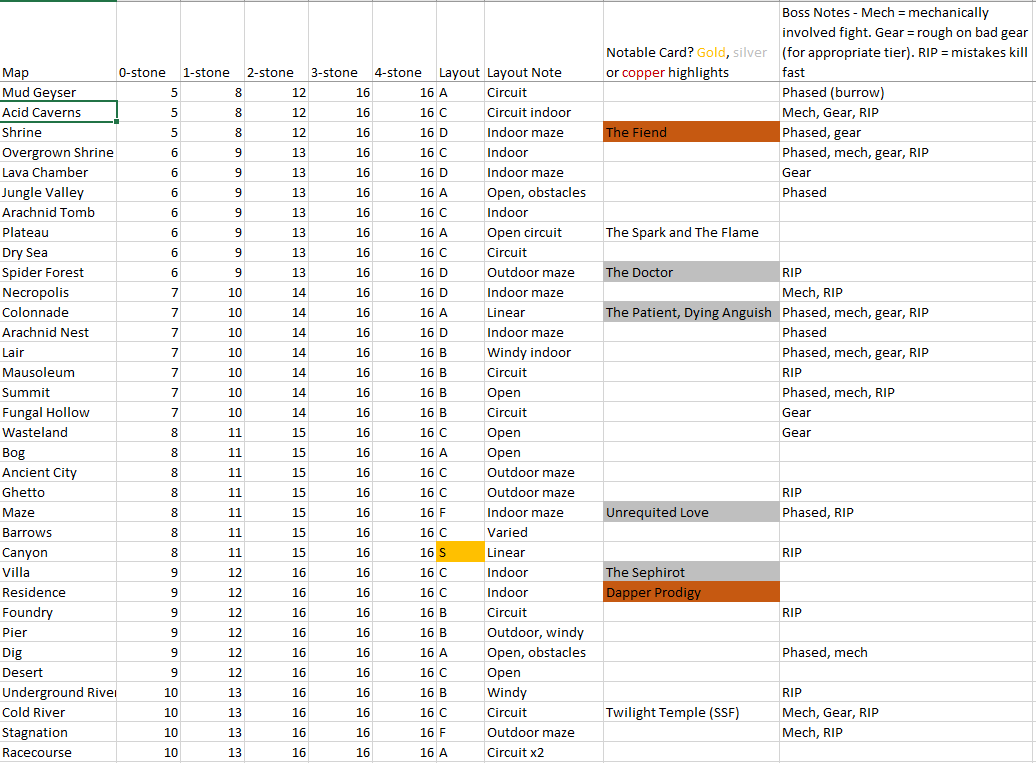Click the Summit map cell
The width and height of the screenshot is (1036, 763).
point(58,392)
